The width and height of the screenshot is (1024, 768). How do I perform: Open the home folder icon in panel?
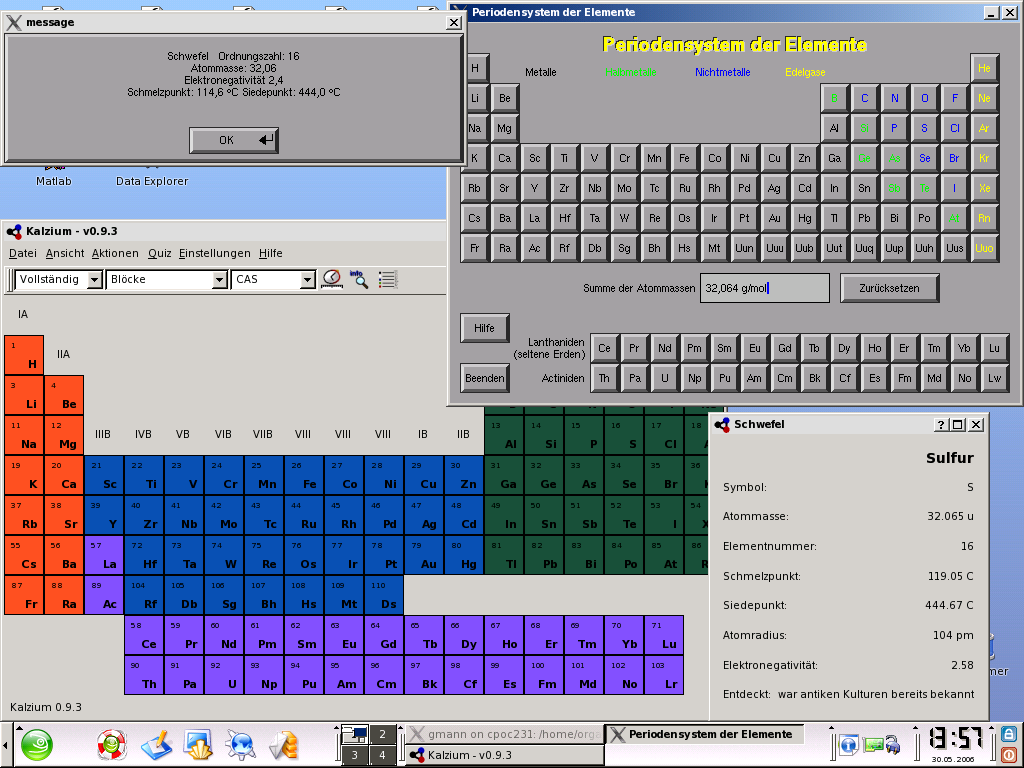pyautogui.click(x=198, y=744)
